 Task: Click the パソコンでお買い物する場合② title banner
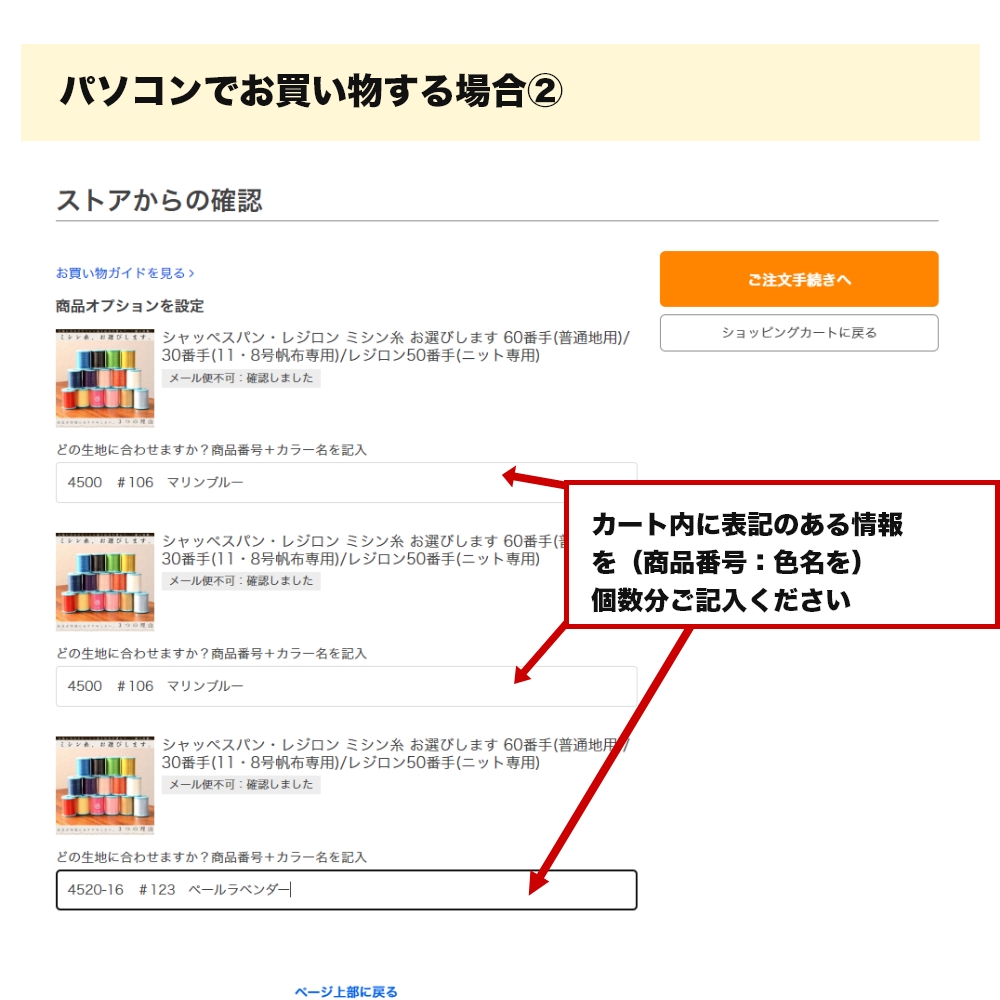[500, 92]
